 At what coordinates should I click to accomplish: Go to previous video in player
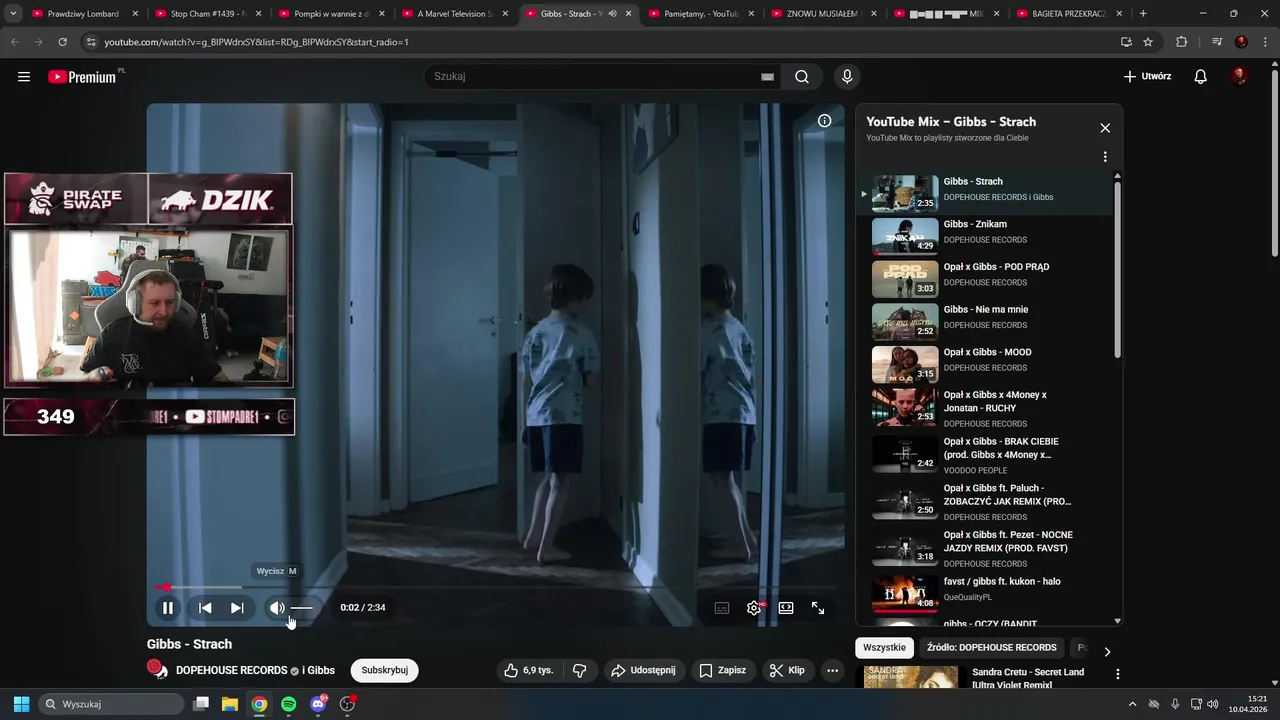click(x=205, y=608)
